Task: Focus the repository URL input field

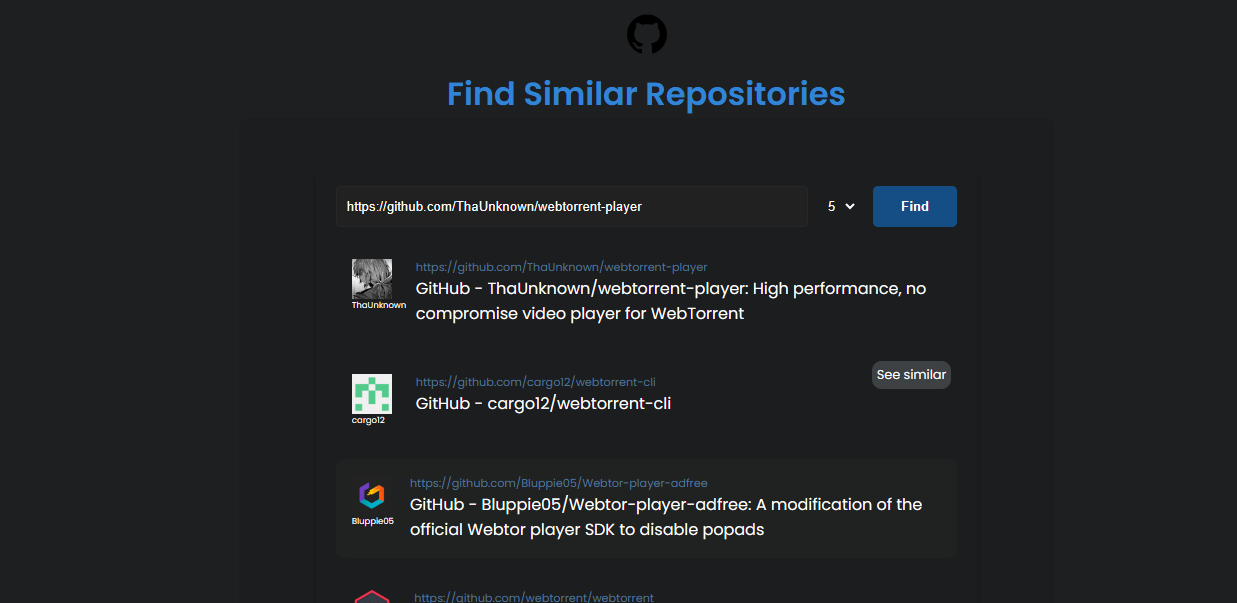Action: [x=572, y=206]
